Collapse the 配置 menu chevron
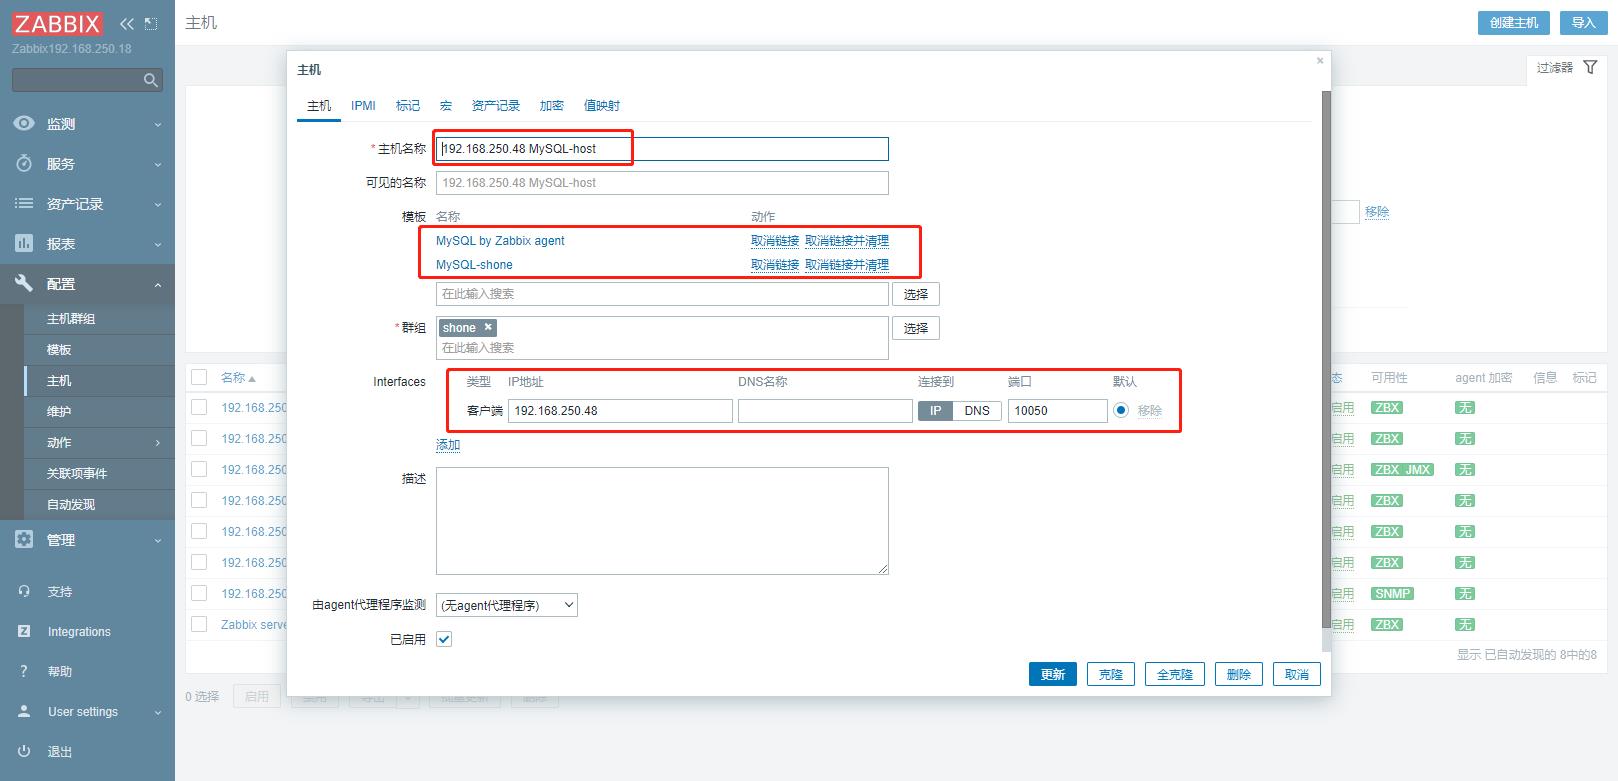This screenshot has height=781, width=1618. 158,285
